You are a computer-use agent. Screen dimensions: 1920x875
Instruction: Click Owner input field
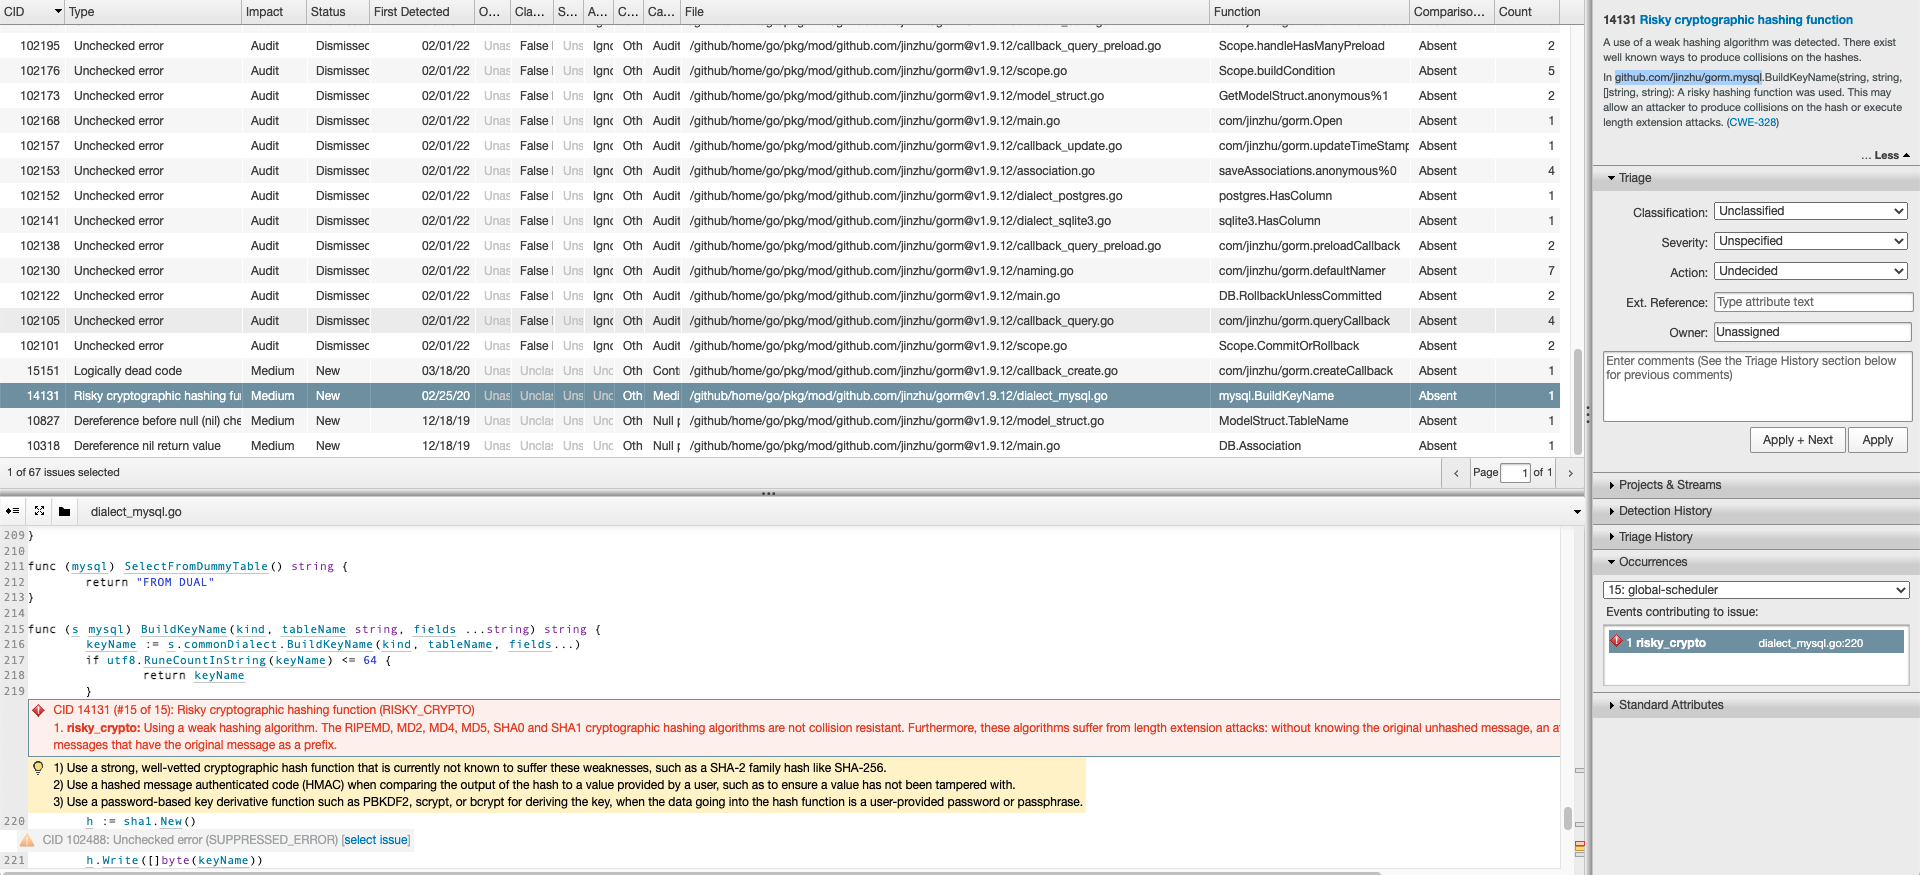point(1813,332)
